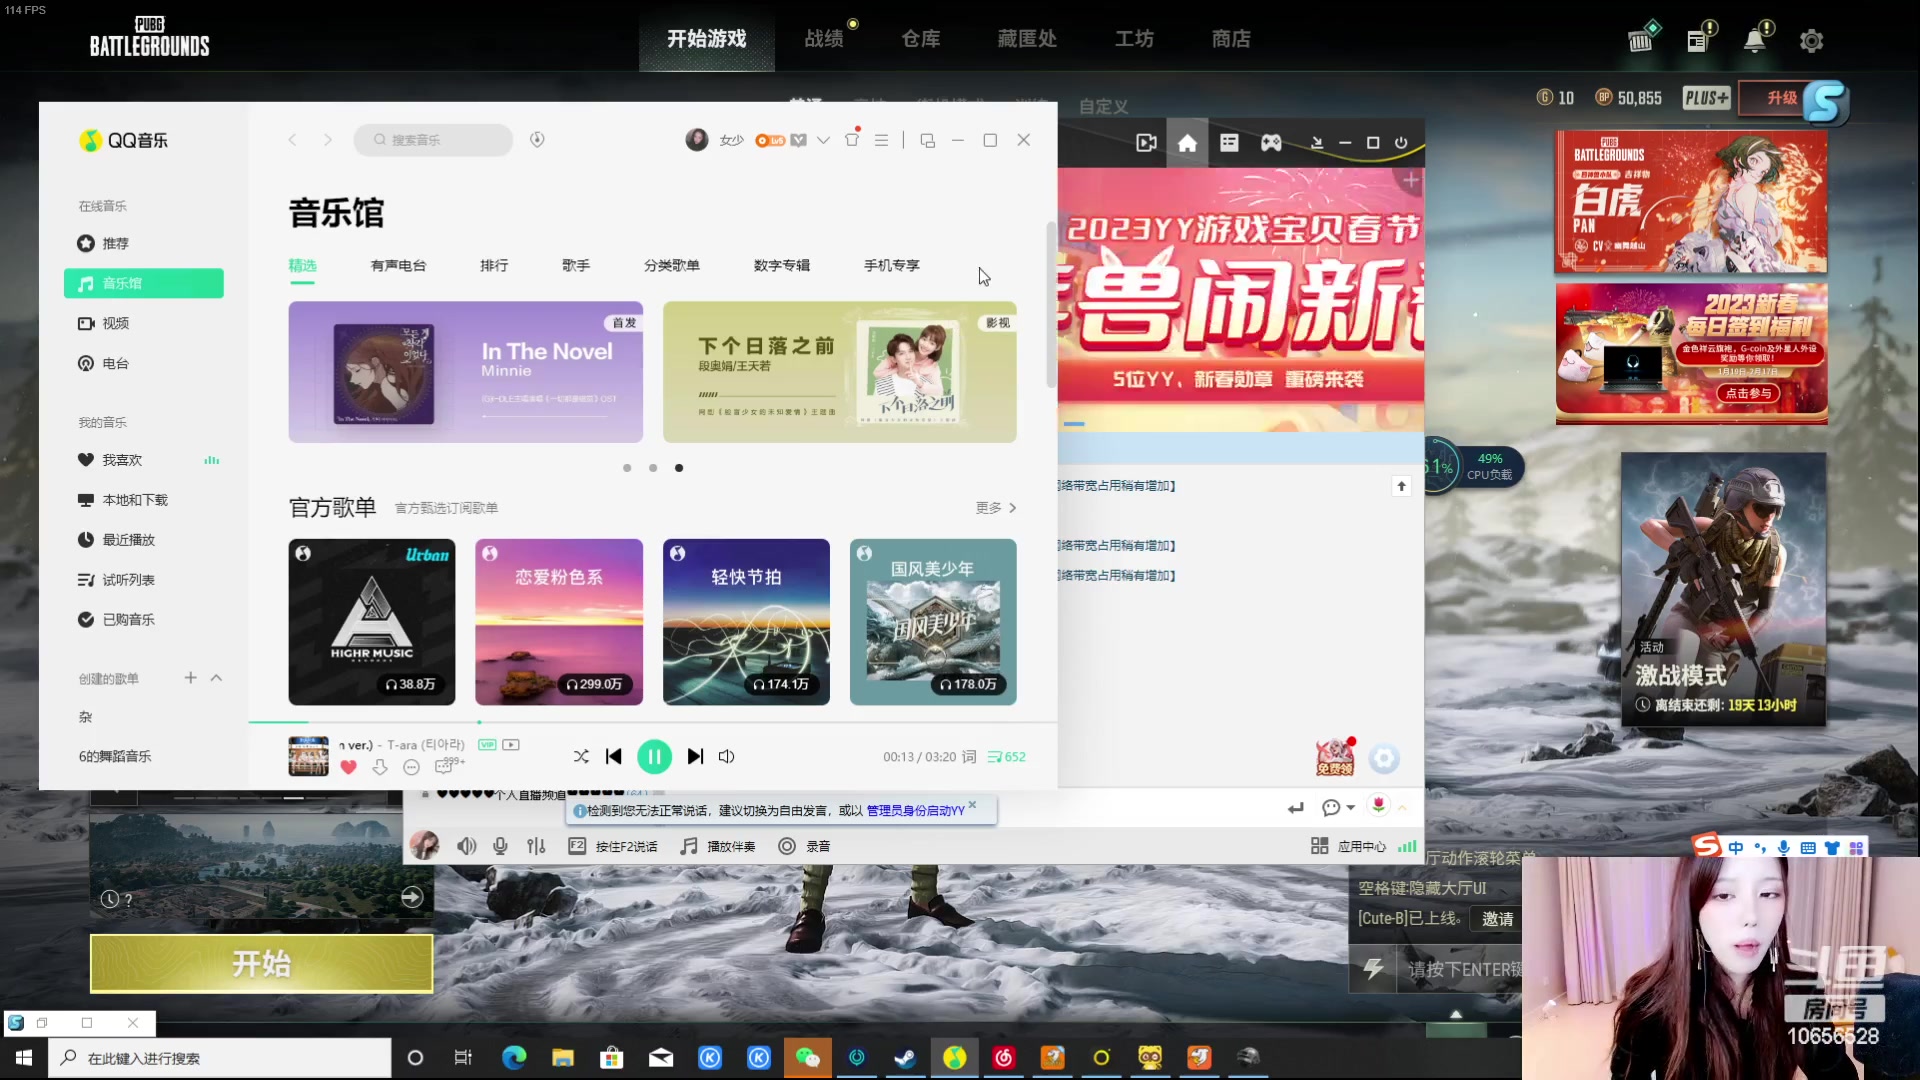Click YY window video camera icon
This screenshot has width=1920, height=1080.
[x=1147, y=143]
